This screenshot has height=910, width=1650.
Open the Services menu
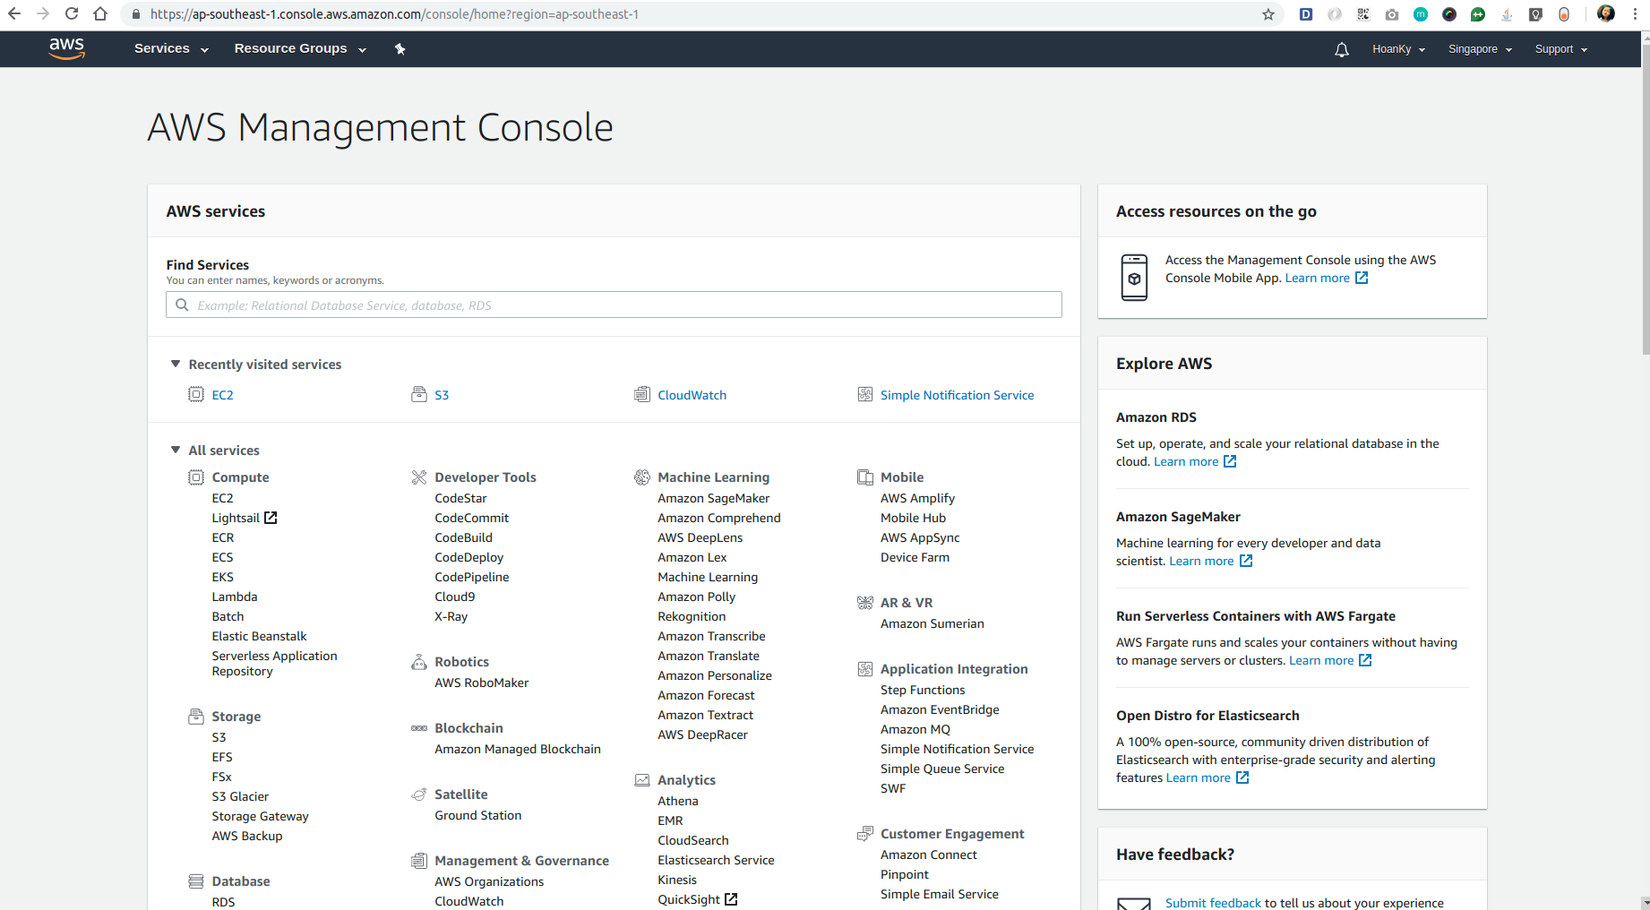tap(171, 49)
